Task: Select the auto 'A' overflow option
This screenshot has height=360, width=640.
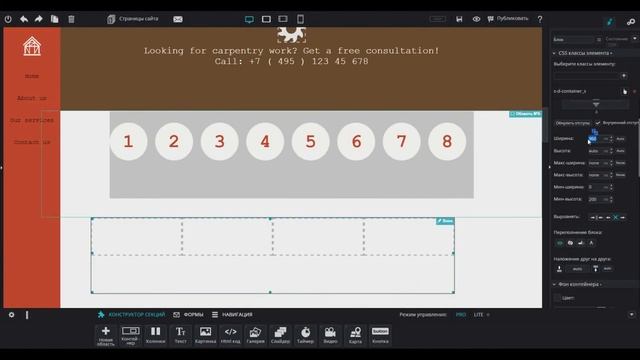Action: [x=591, y=243]
